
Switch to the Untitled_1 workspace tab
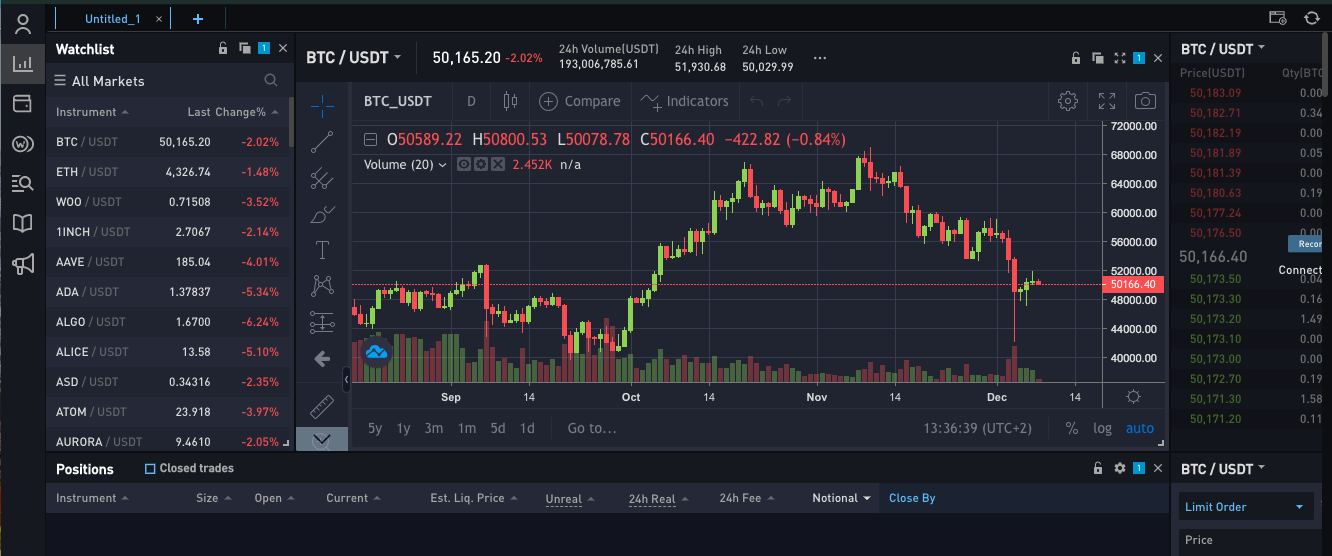113,19
